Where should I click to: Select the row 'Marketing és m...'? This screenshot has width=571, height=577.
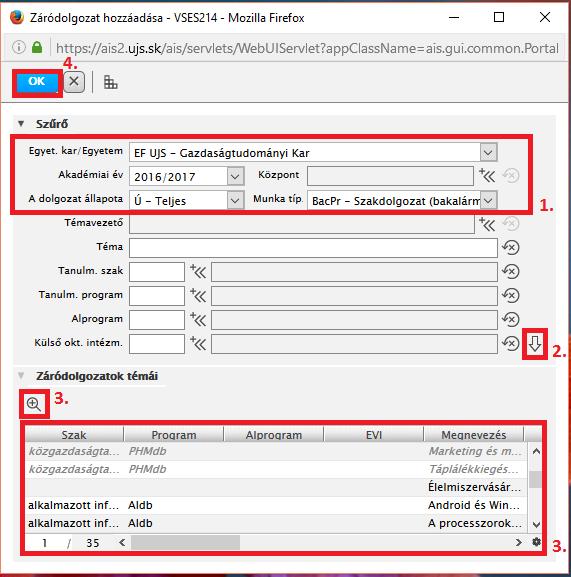276,451
